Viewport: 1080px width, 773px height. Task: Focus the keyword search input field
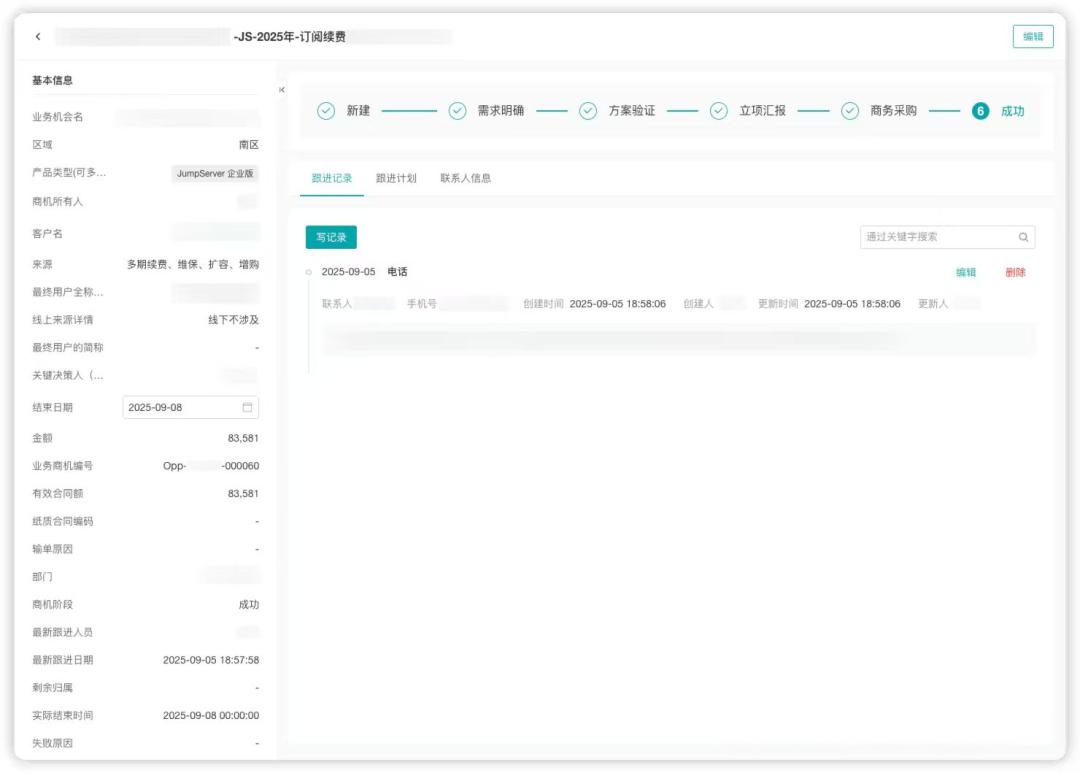(x=938, y=237)
